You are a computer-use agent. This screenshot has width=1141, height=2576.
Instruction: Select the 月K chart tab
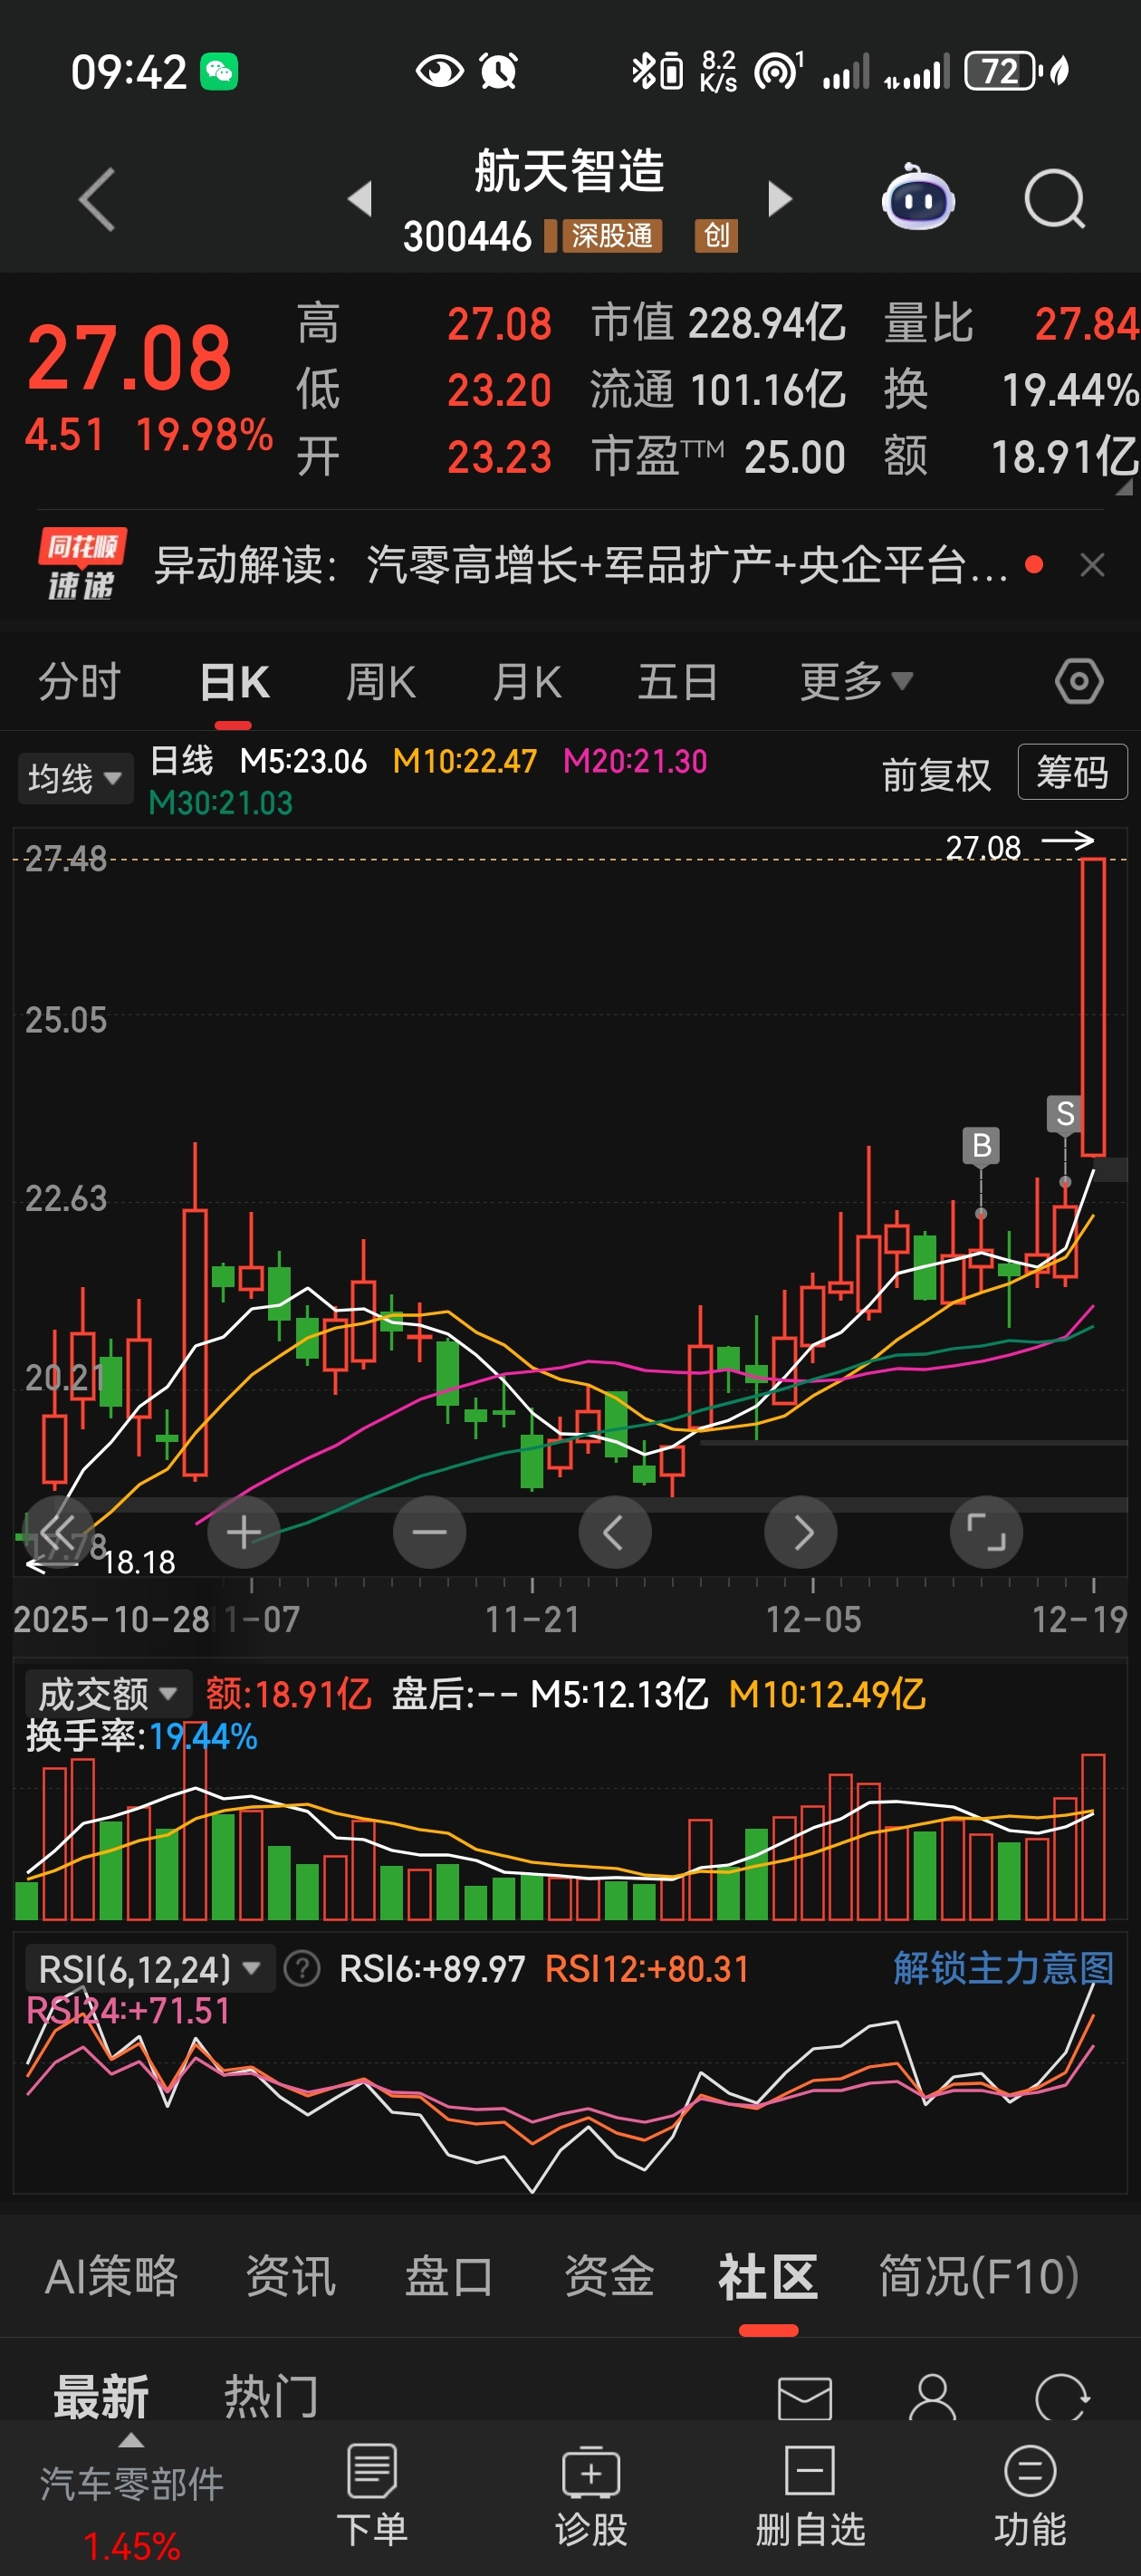tap(527, 682)
